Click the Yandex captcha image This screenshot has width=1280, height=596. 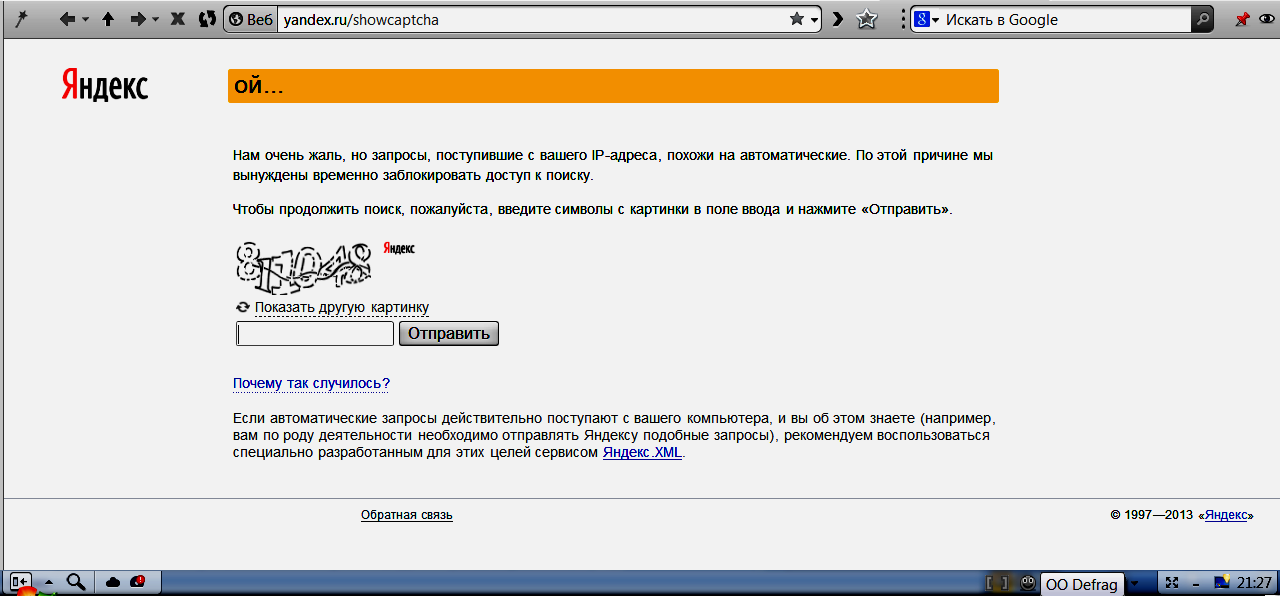coord(303,268)
